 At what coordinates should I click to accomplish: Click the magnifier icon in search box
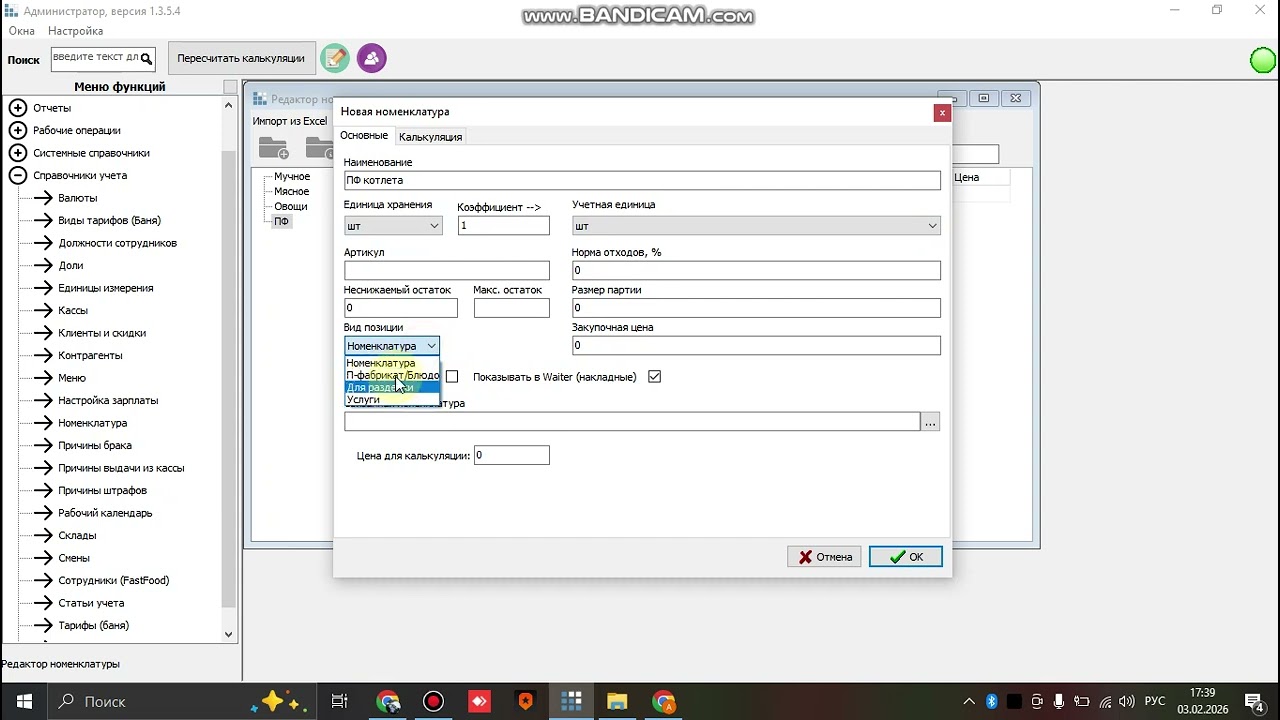click(x=146, y=59)
